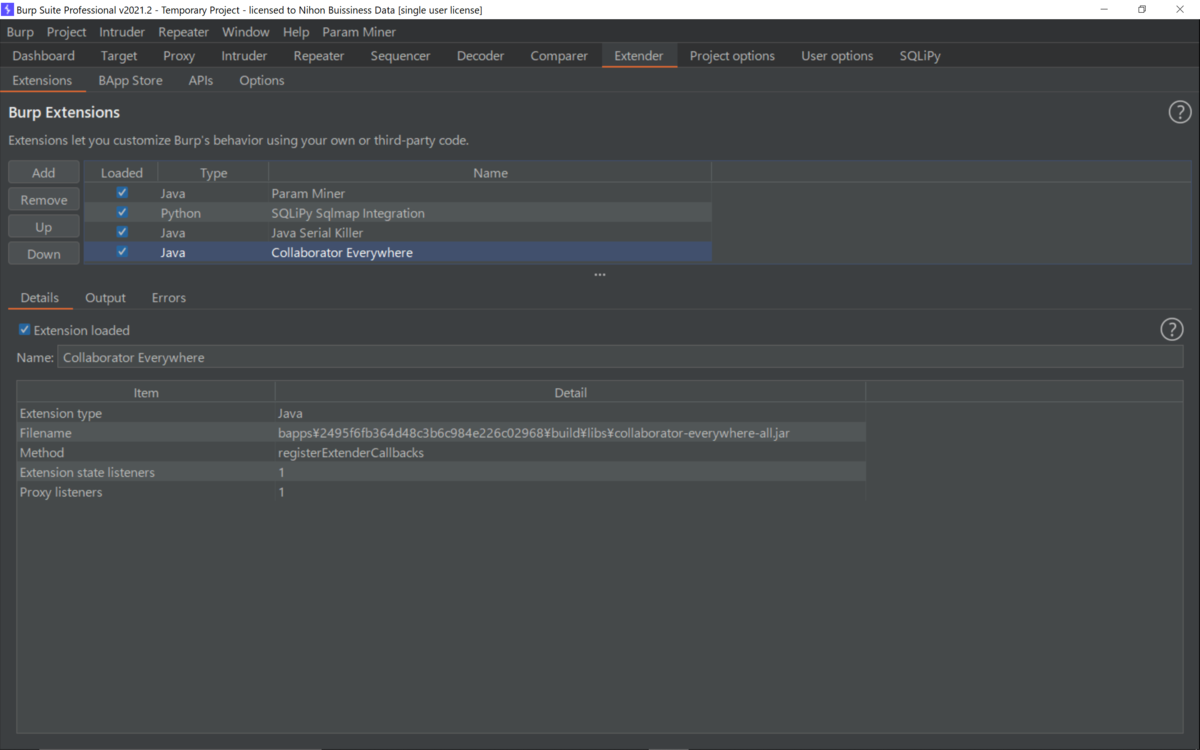Sort by the Name column header

[x=490, y=173]
